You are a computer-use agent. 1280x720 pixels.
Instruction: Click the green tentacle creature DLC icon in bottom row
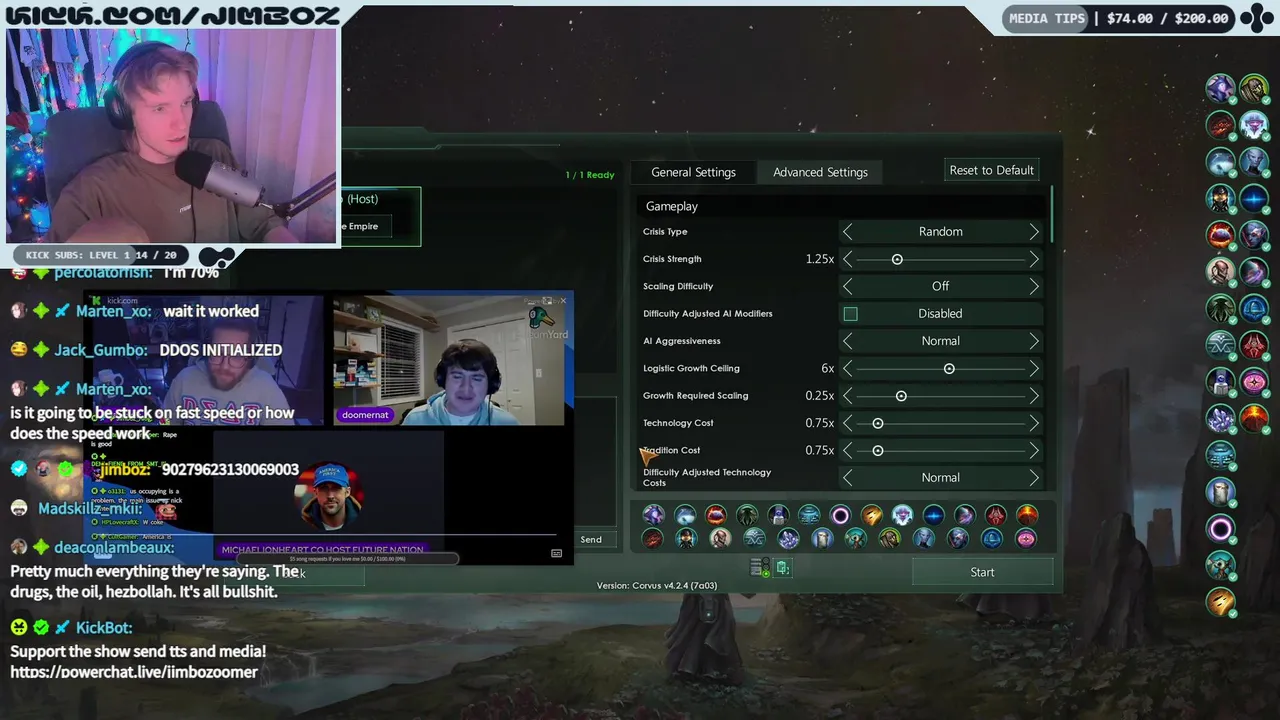tap(747, 515)
